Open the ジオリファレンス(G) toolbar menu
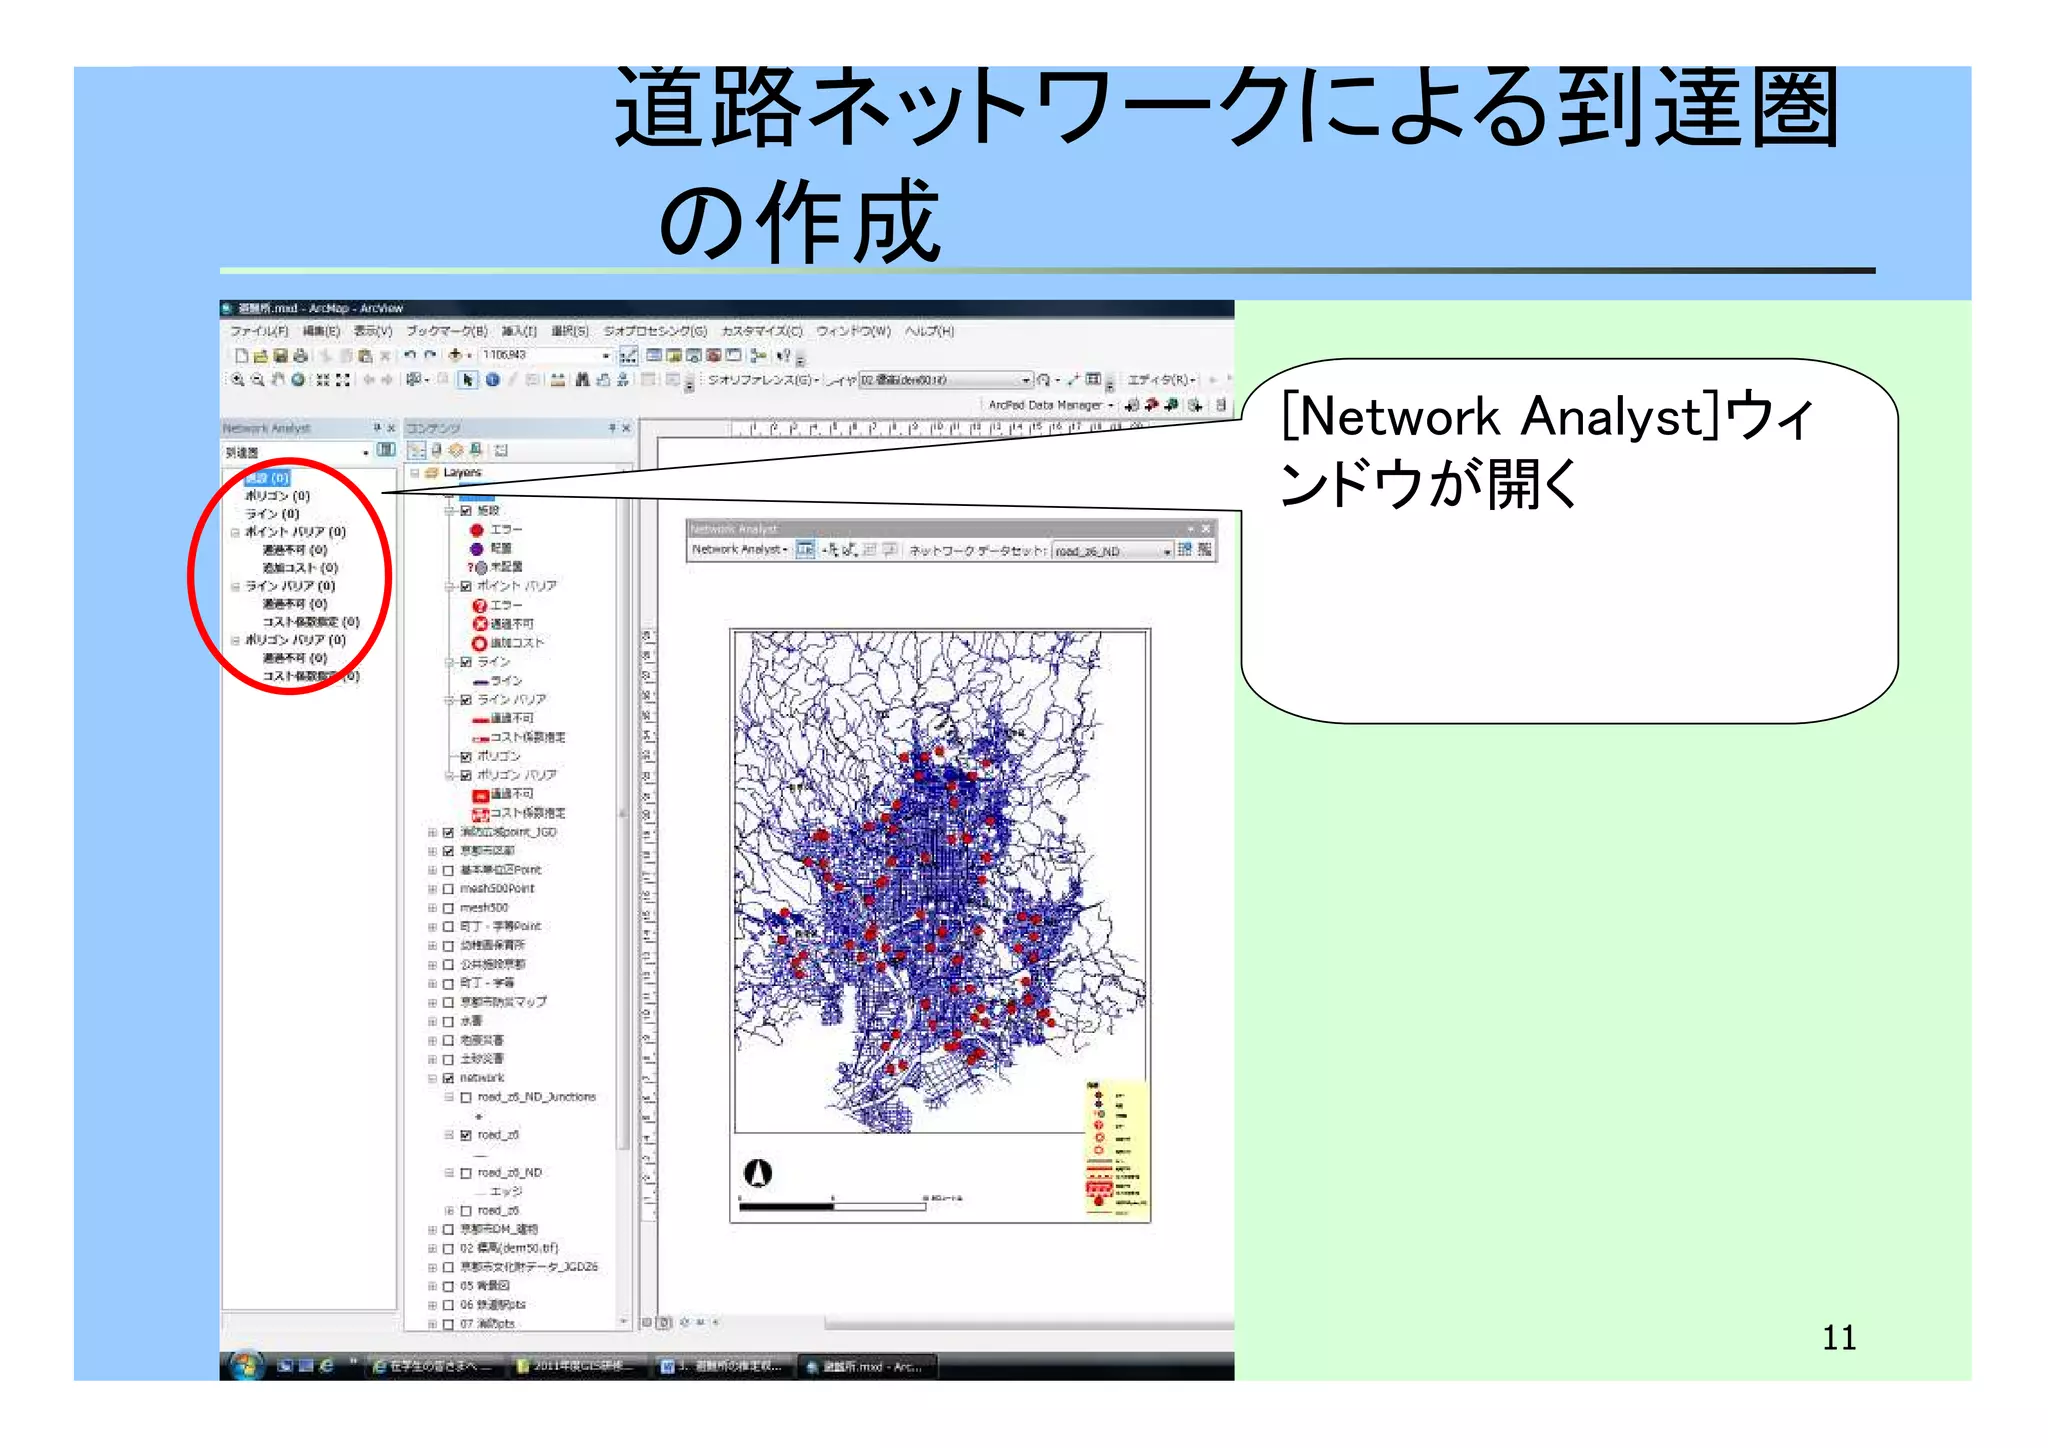The image size is (2048, 1448). point(763,380)
